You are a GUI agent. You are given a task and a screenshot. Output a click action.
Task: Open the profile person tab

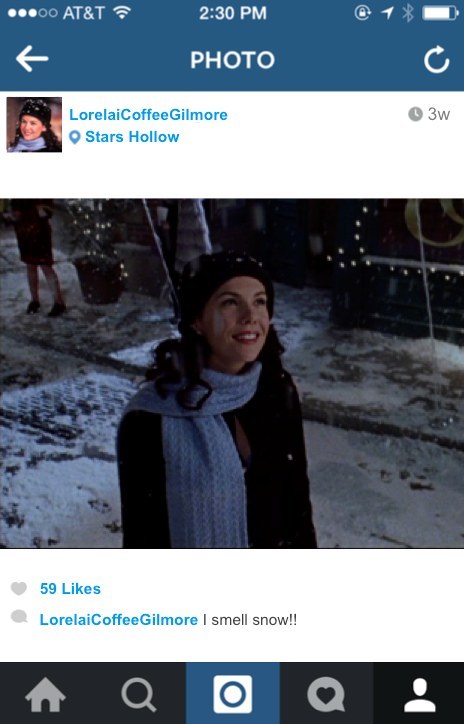click(x=419, y=694)
